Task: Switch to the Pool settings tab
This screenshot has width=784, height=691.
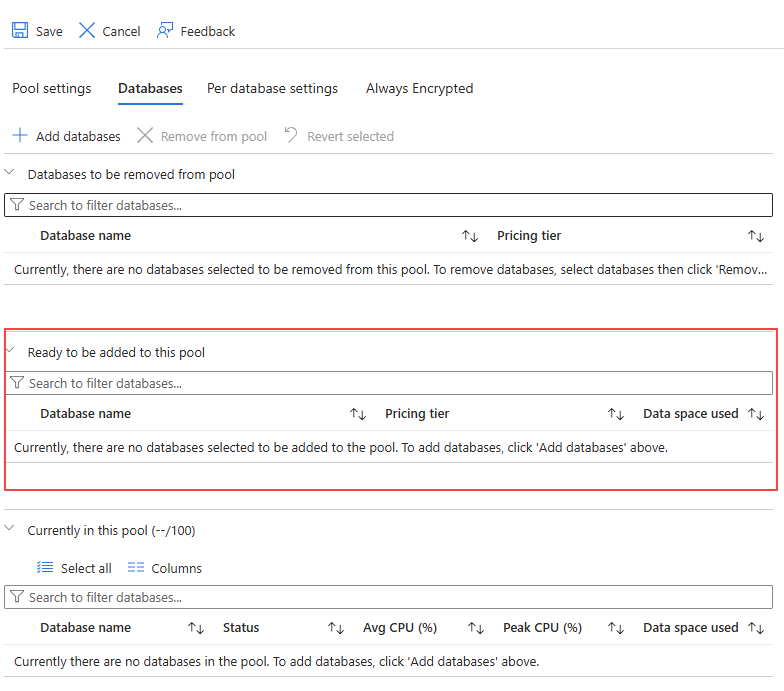Action: click(x=52, y=88)
